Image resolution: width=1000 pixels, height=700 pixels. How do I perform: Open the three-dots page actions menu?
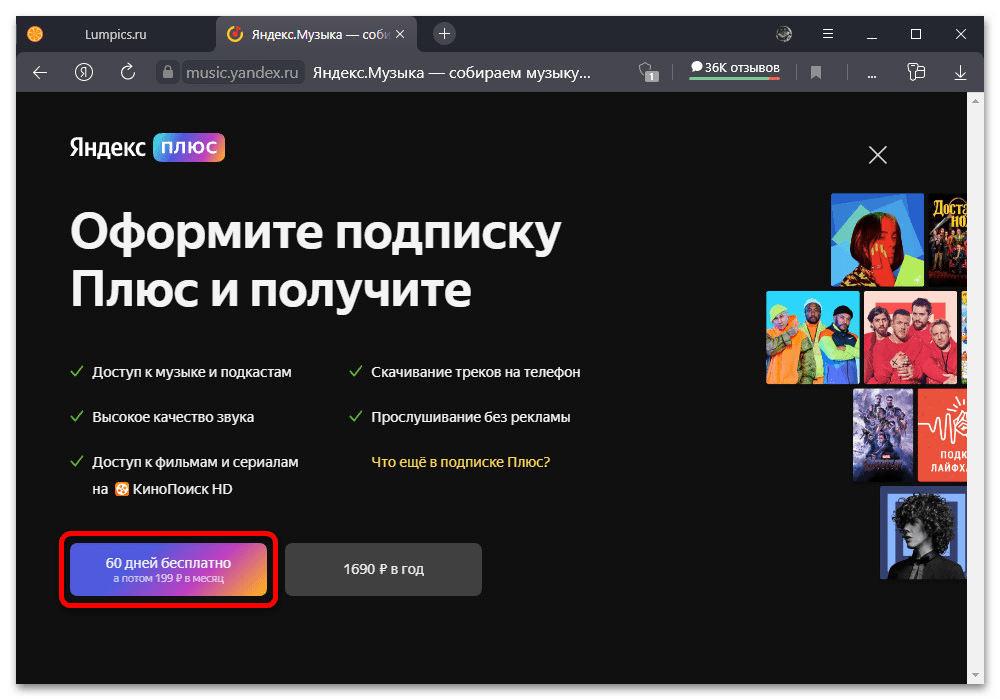pyautogui.click(x=872, y=72)
